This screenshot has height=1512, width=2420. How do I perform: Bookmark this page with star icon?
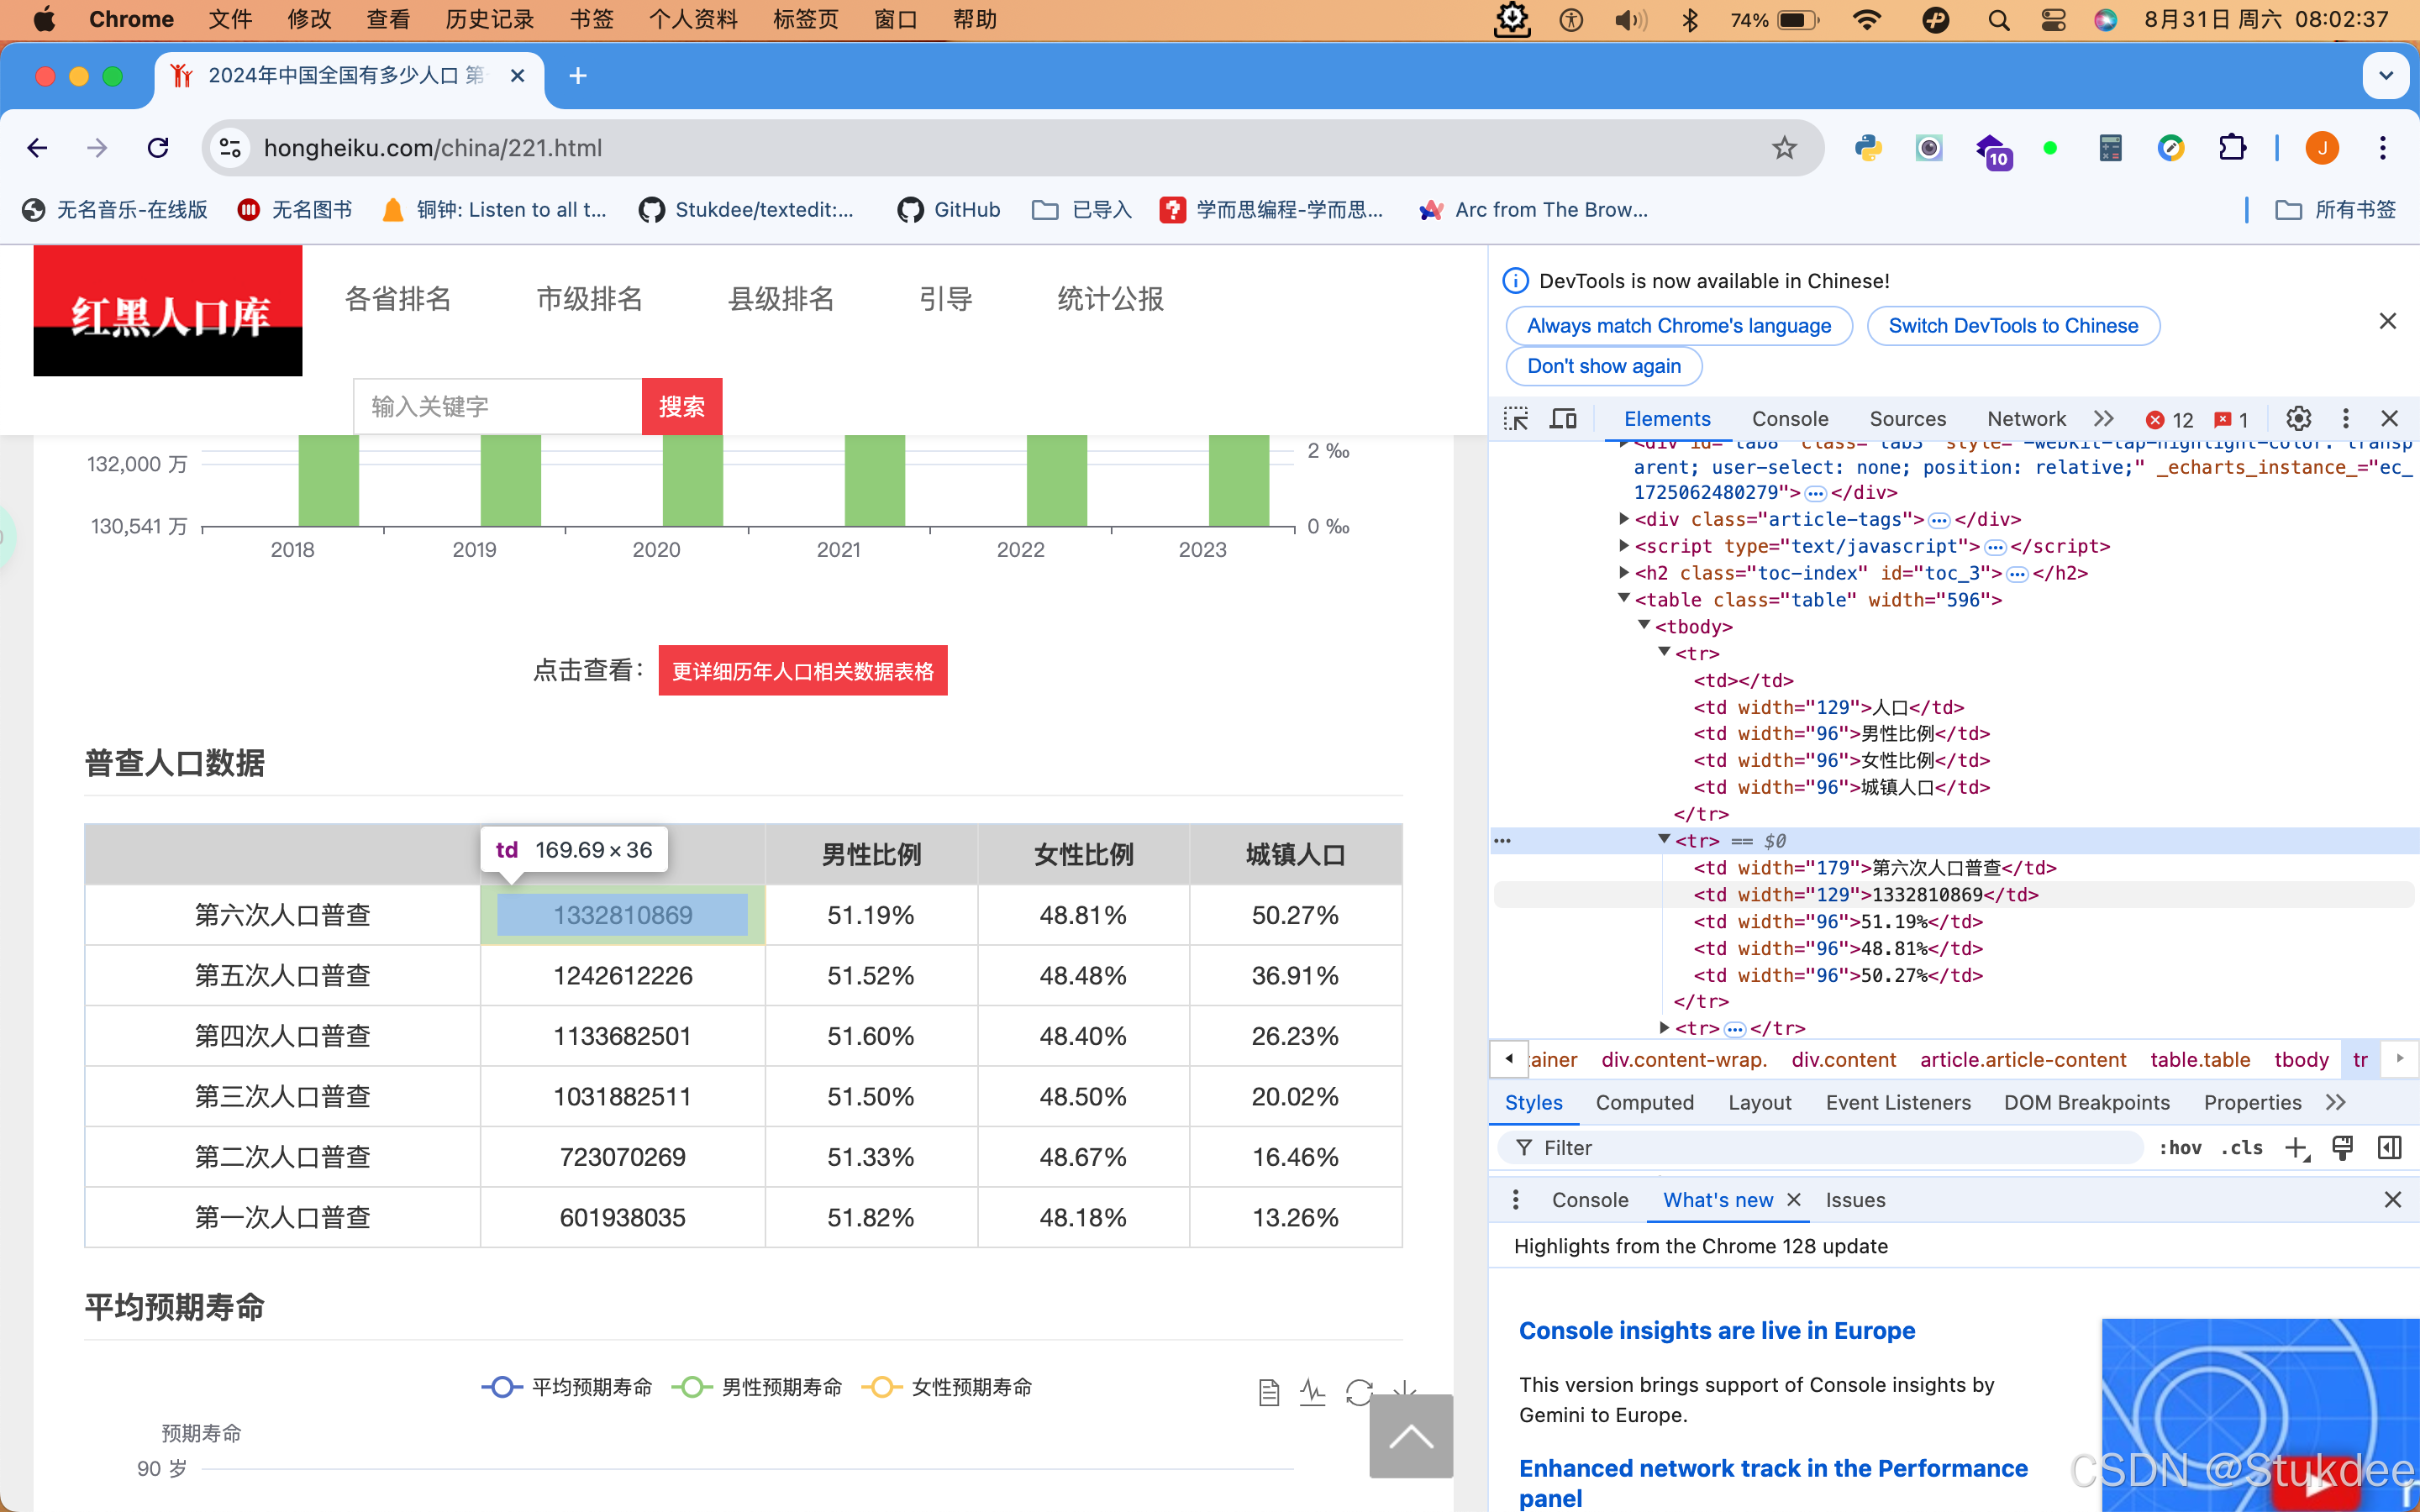[1784, 148]
